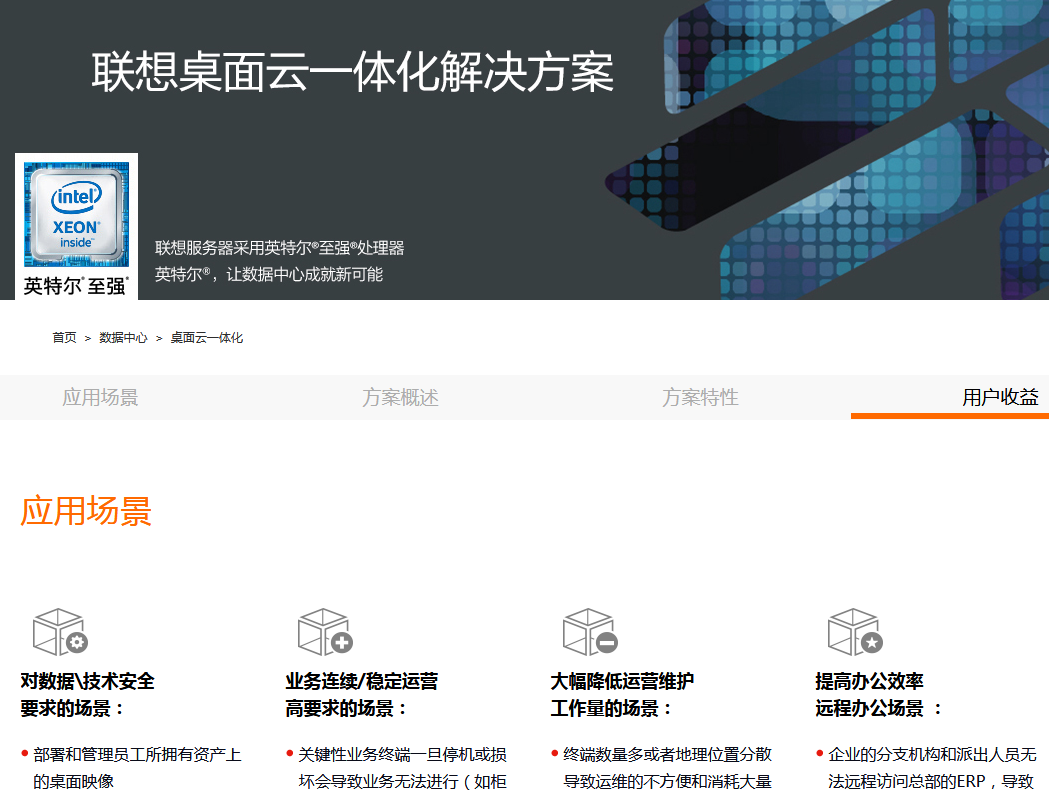Click bullet 终端数量多或者地理位置分散
1049x799 pixels.
coord(667,755)
